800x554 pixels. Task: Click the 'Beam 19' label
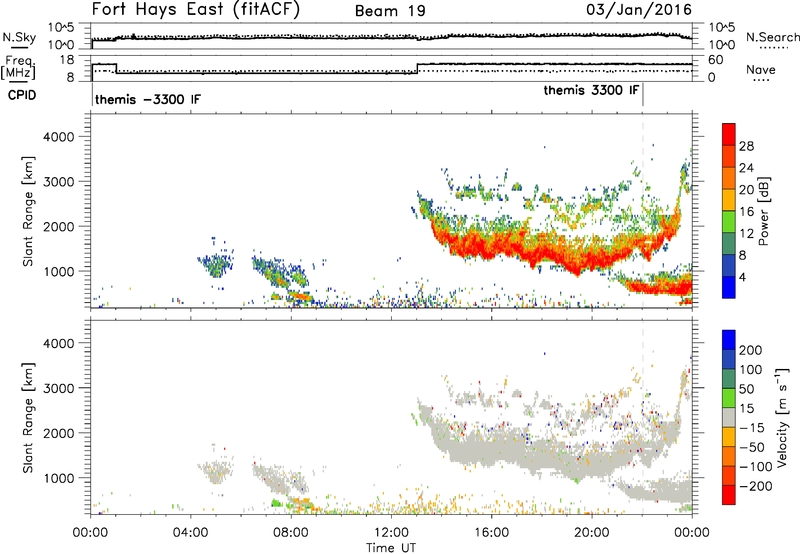390,11
